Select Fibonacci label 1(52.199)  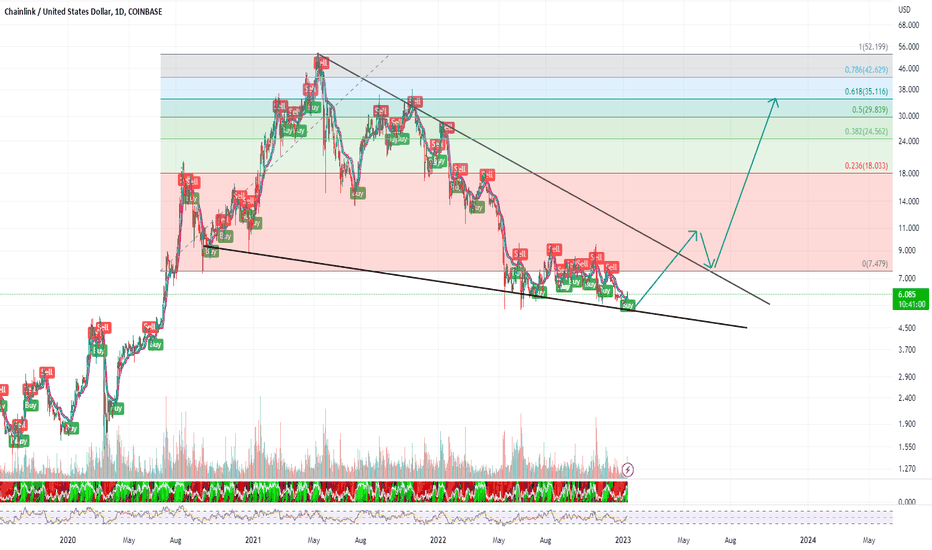tap(873, 47)
